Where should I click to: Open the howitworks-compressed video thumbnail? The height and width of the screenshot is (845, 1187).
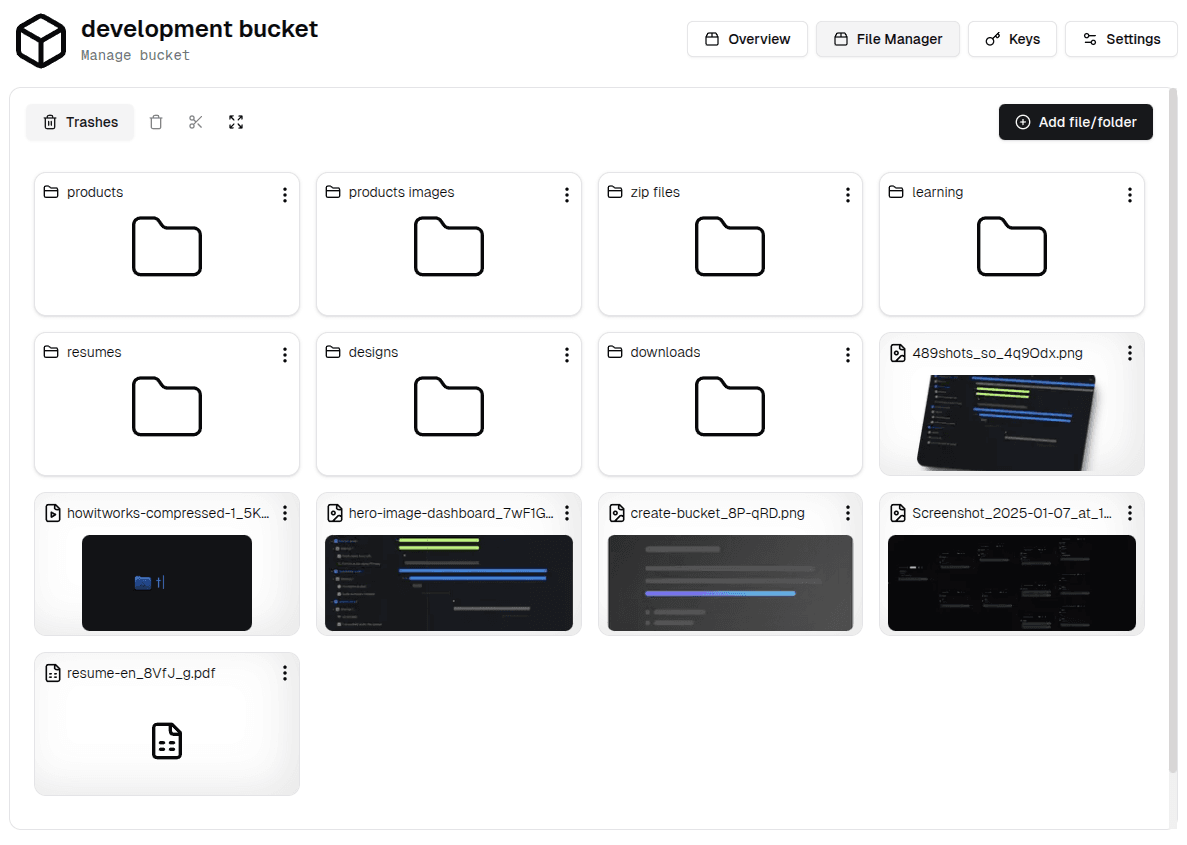pos(167,582)
